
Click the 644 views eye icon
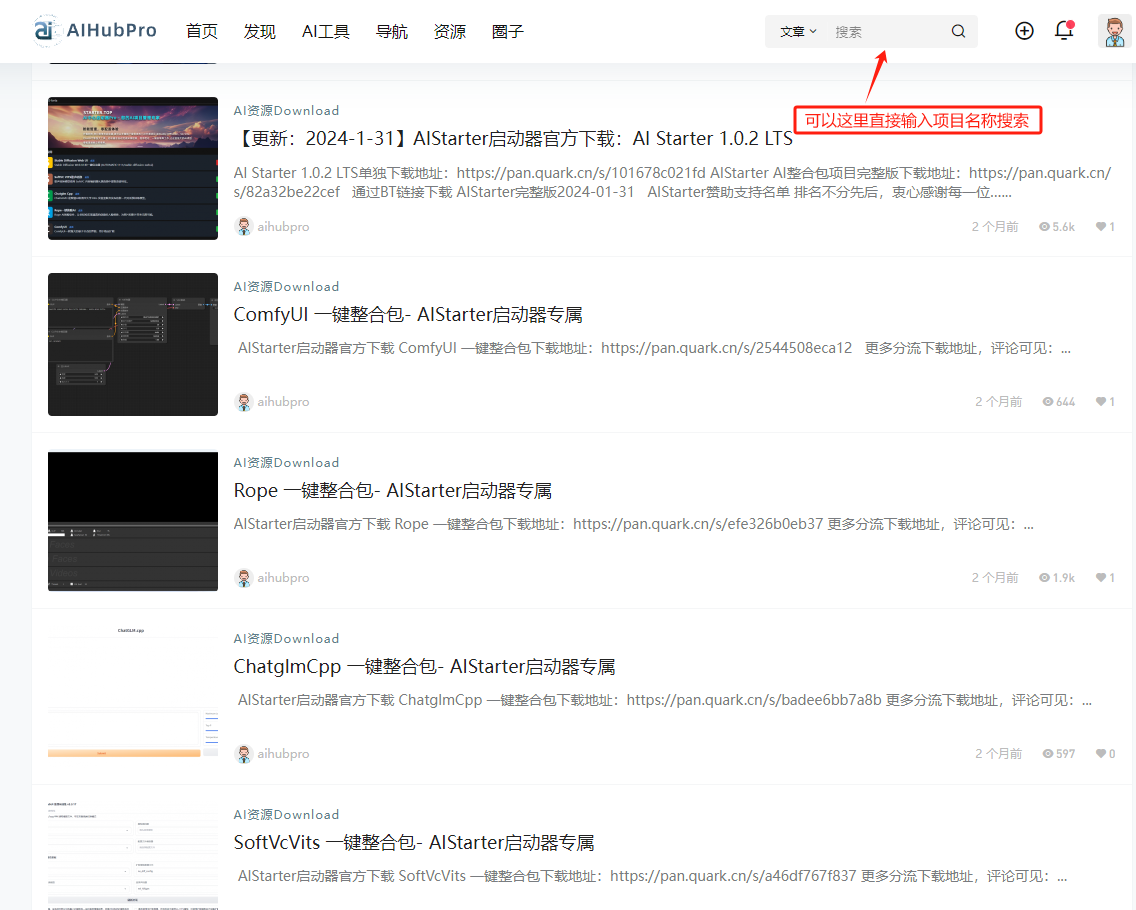pos(1048,401)
